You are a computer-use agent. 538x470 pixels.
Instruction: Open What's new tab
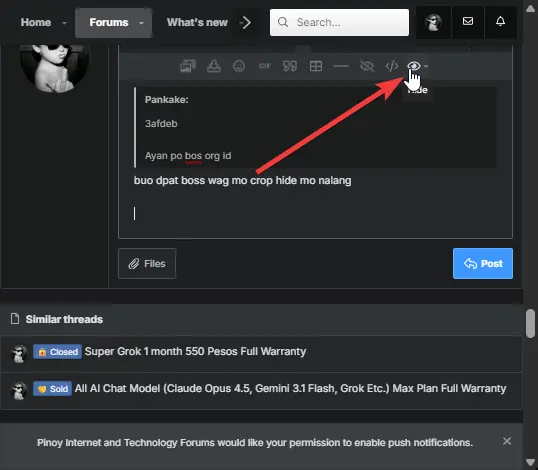click(197, 22)
